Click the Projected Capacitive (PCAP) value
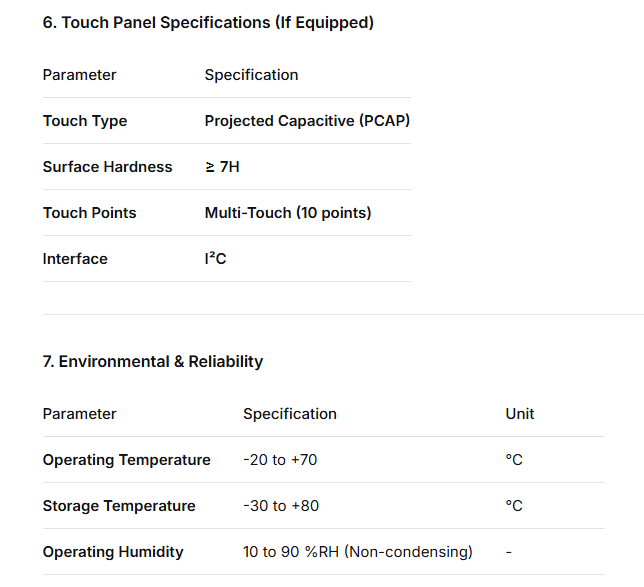The image size is (644, 587). (307, 121)
